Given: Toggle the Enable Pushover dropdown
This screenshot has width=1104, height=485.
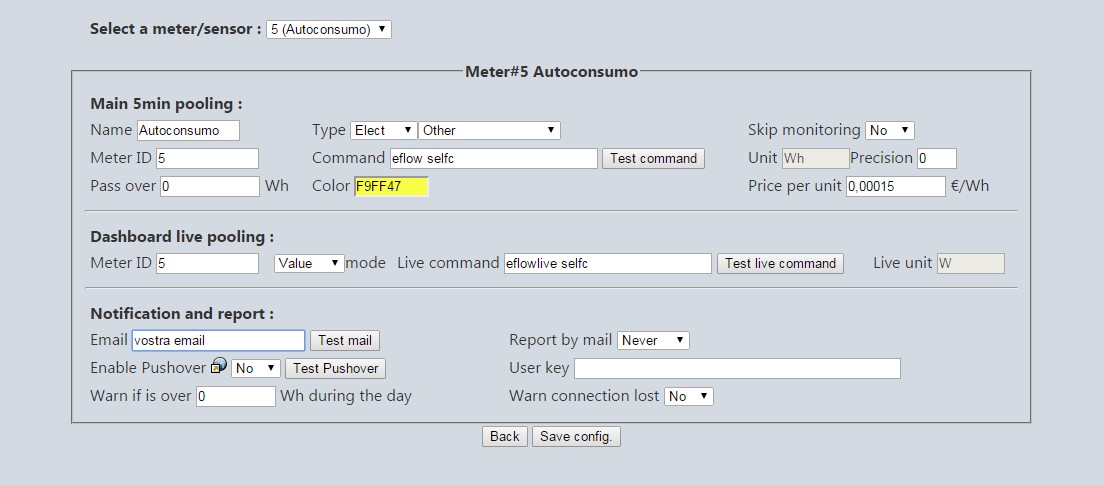Looking at the screenshot, I should pos(256,368).
